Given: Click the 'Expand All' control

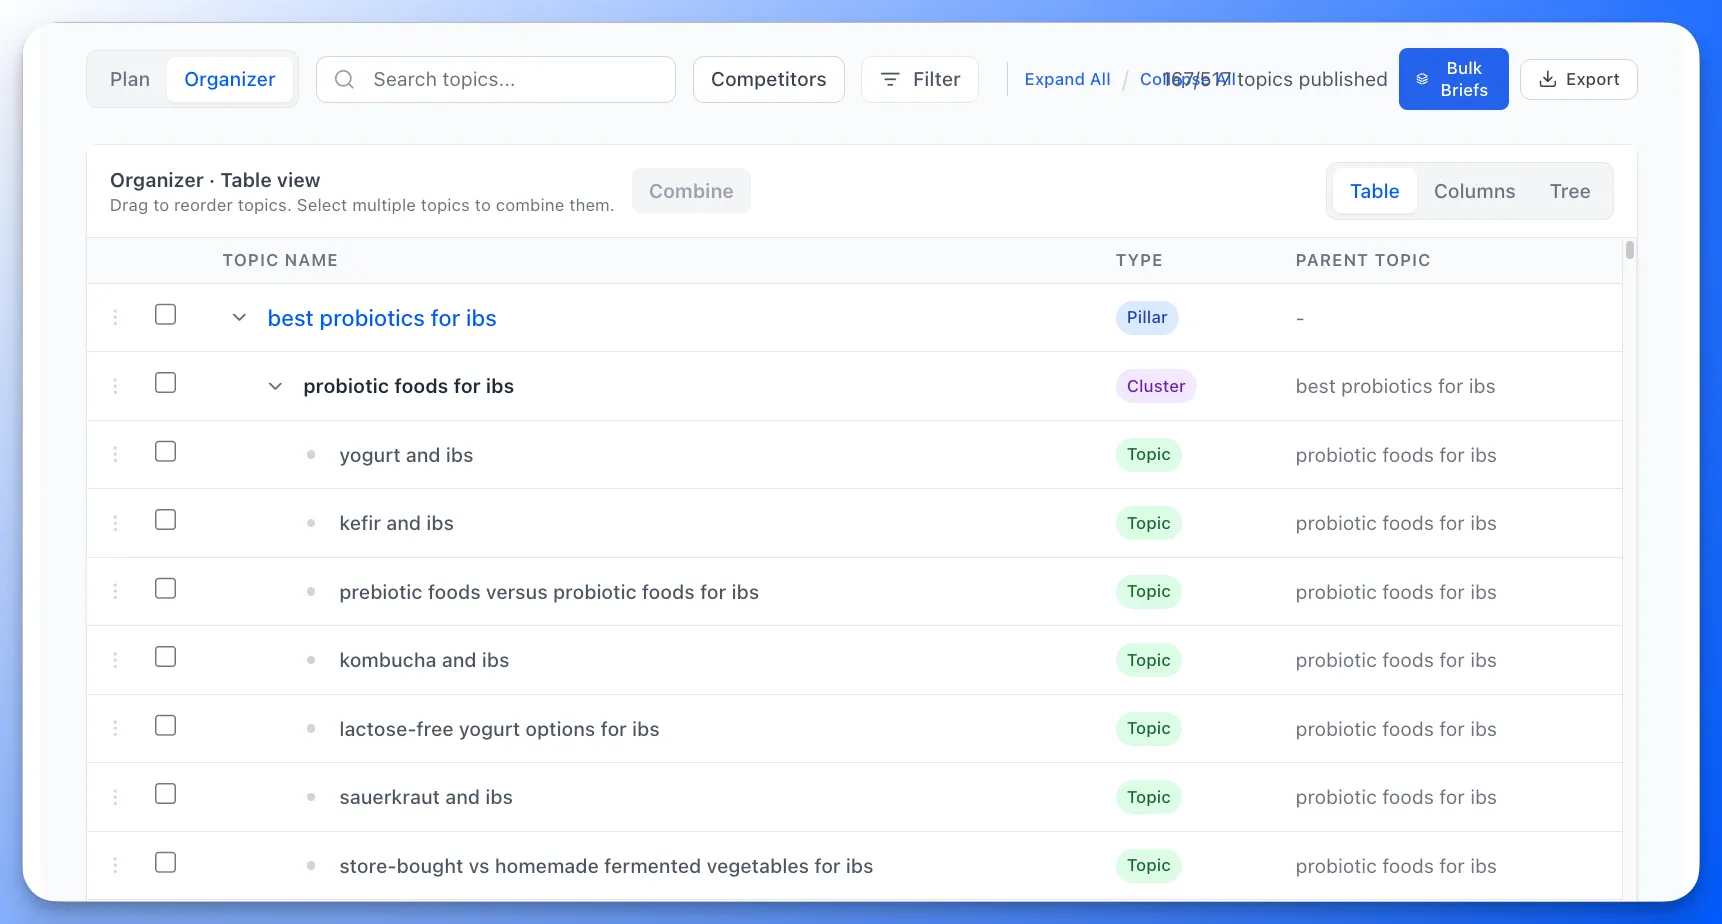Looking at the screenshot, I should [x=1067, y=79].
